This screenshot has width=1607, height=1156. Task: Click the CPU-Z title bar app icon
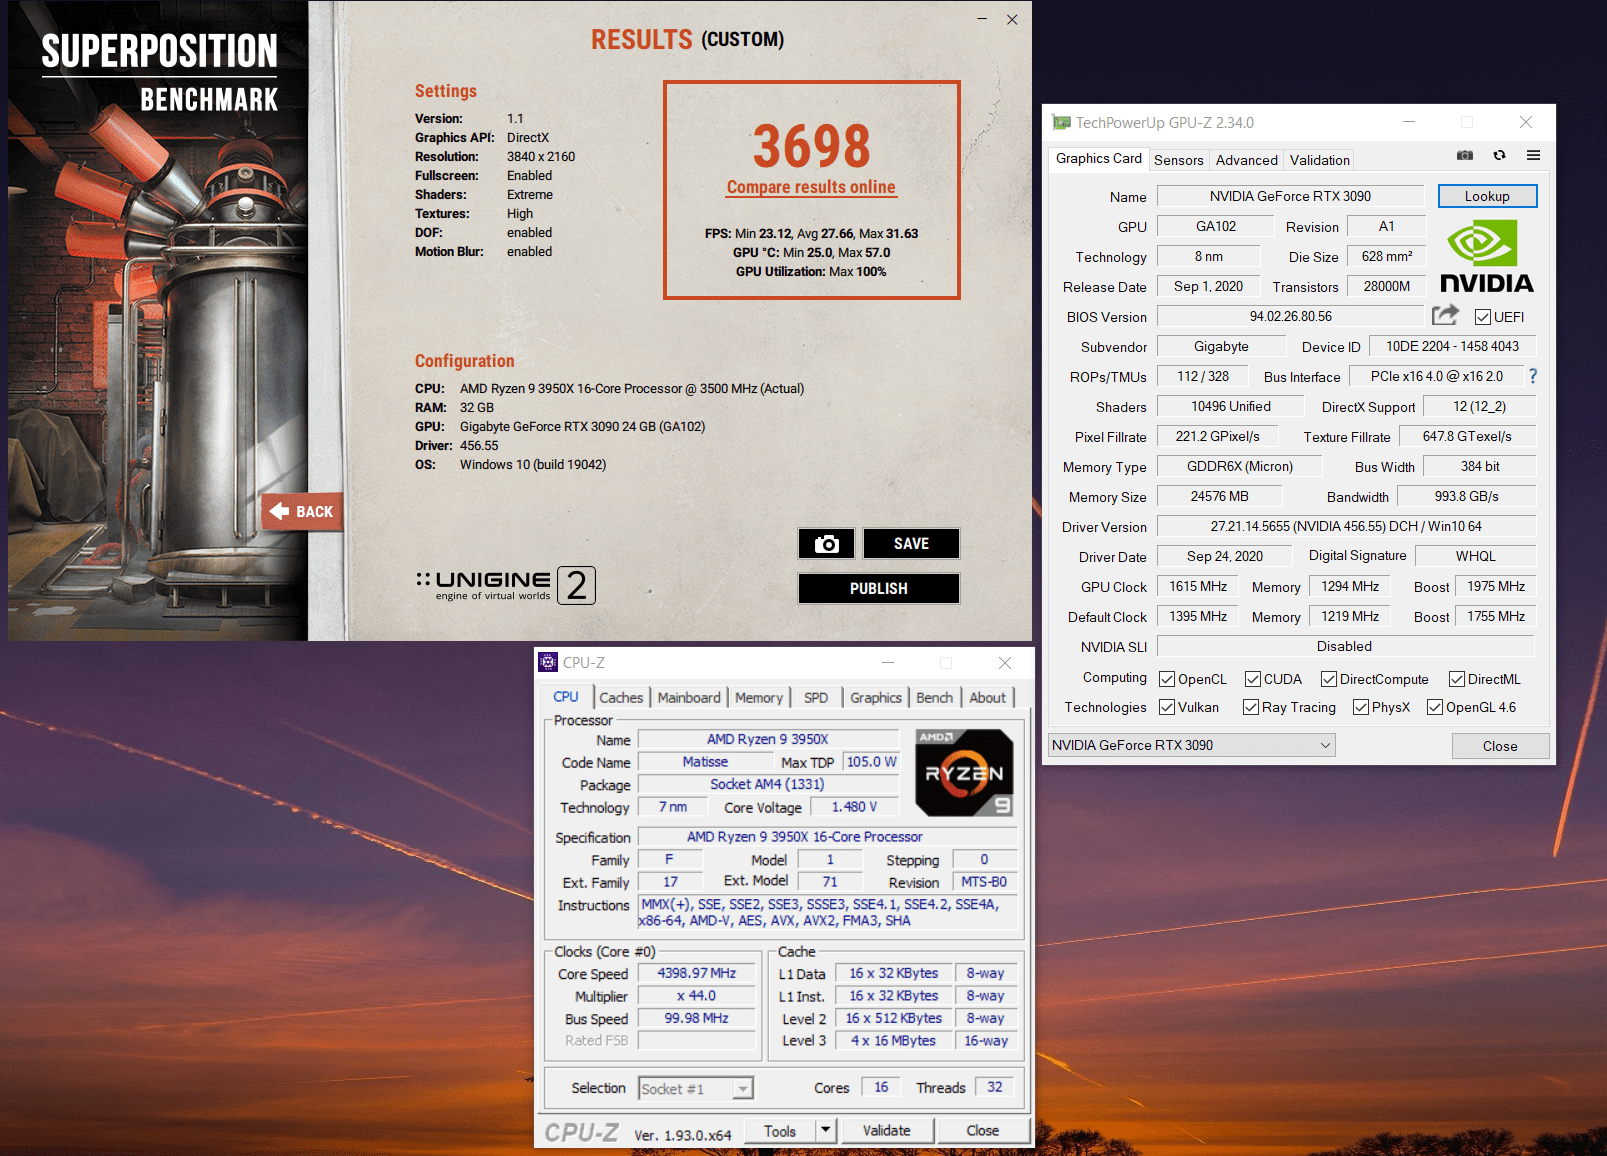[548, 662]
